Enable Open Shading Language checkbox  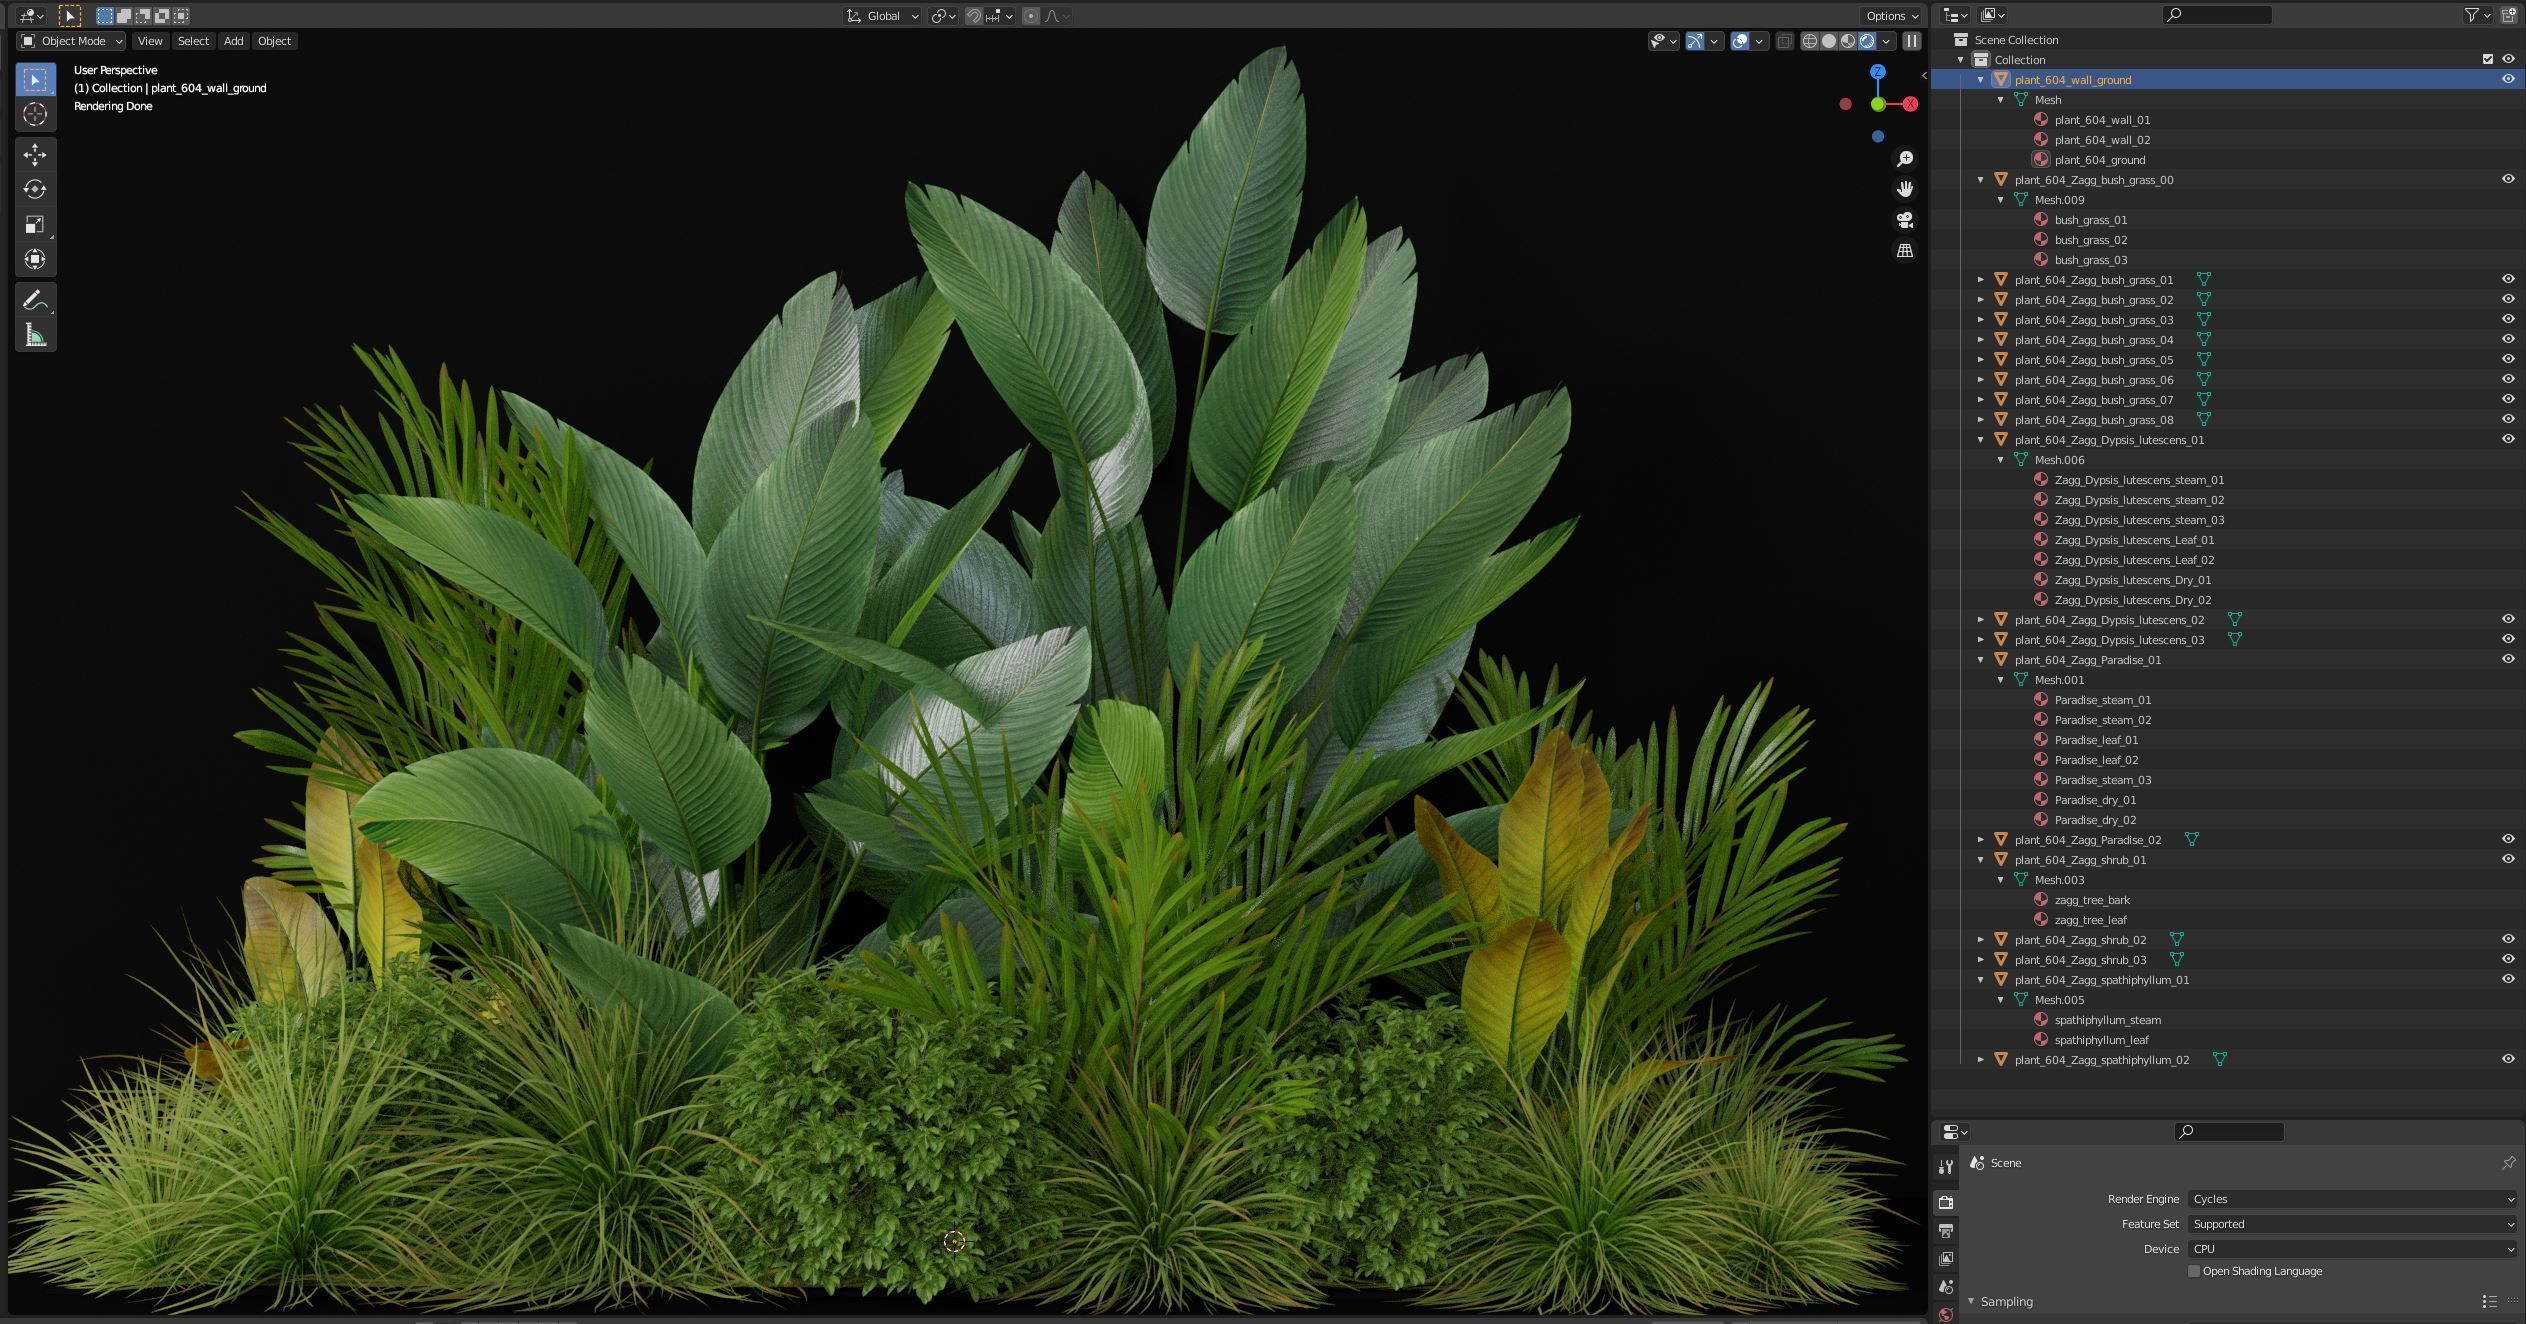[x=2194, y=1271]
